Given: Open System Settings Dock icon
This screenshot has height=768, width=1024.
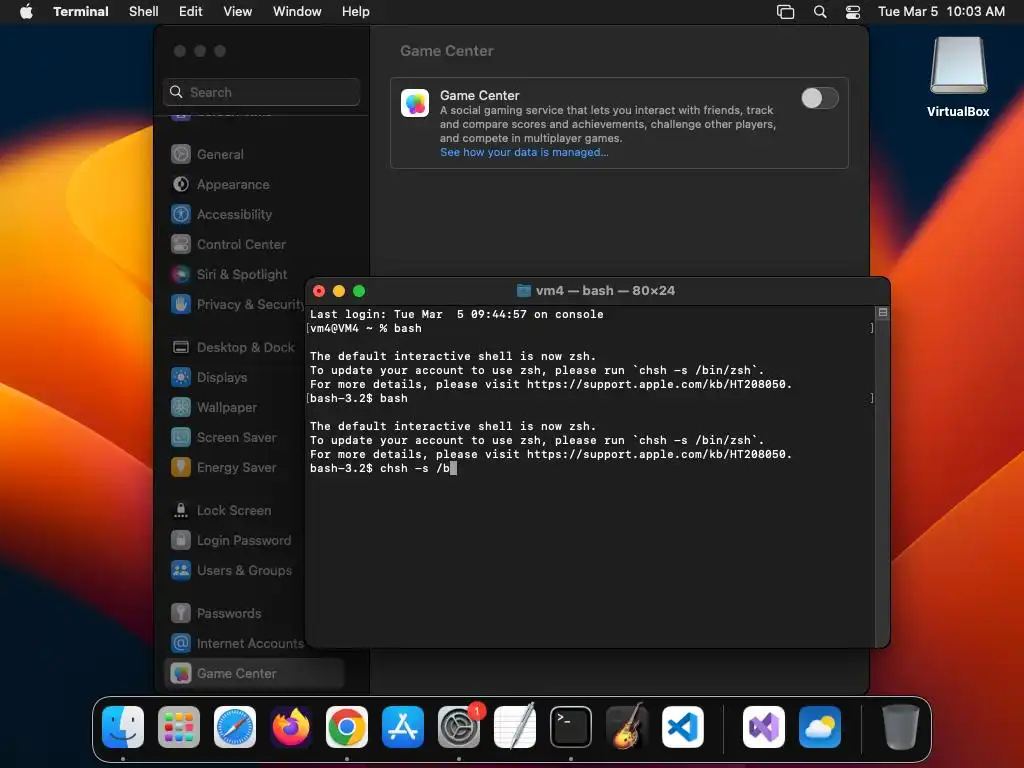Looking at the screenshot, I should click(x=459, y=727).
